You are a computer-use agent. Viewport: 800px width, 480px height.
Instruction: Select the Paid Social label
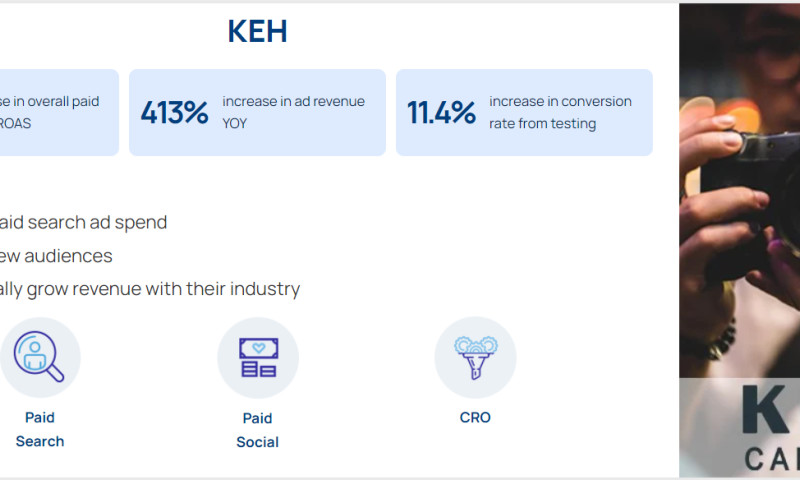pyautogui.click(x=258, y=430)
